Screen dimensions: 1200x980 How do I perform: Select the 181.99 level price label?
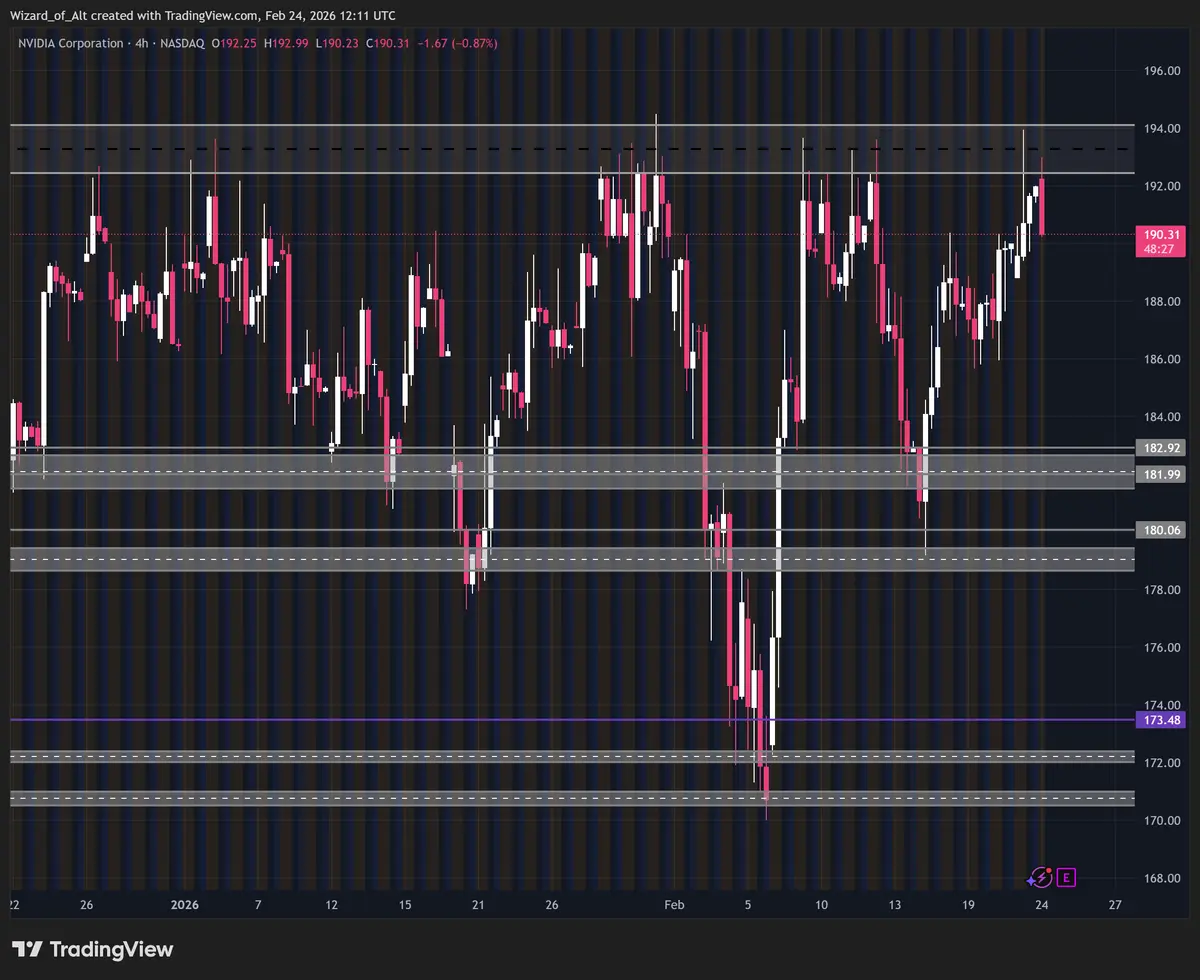pos(1159,474)
